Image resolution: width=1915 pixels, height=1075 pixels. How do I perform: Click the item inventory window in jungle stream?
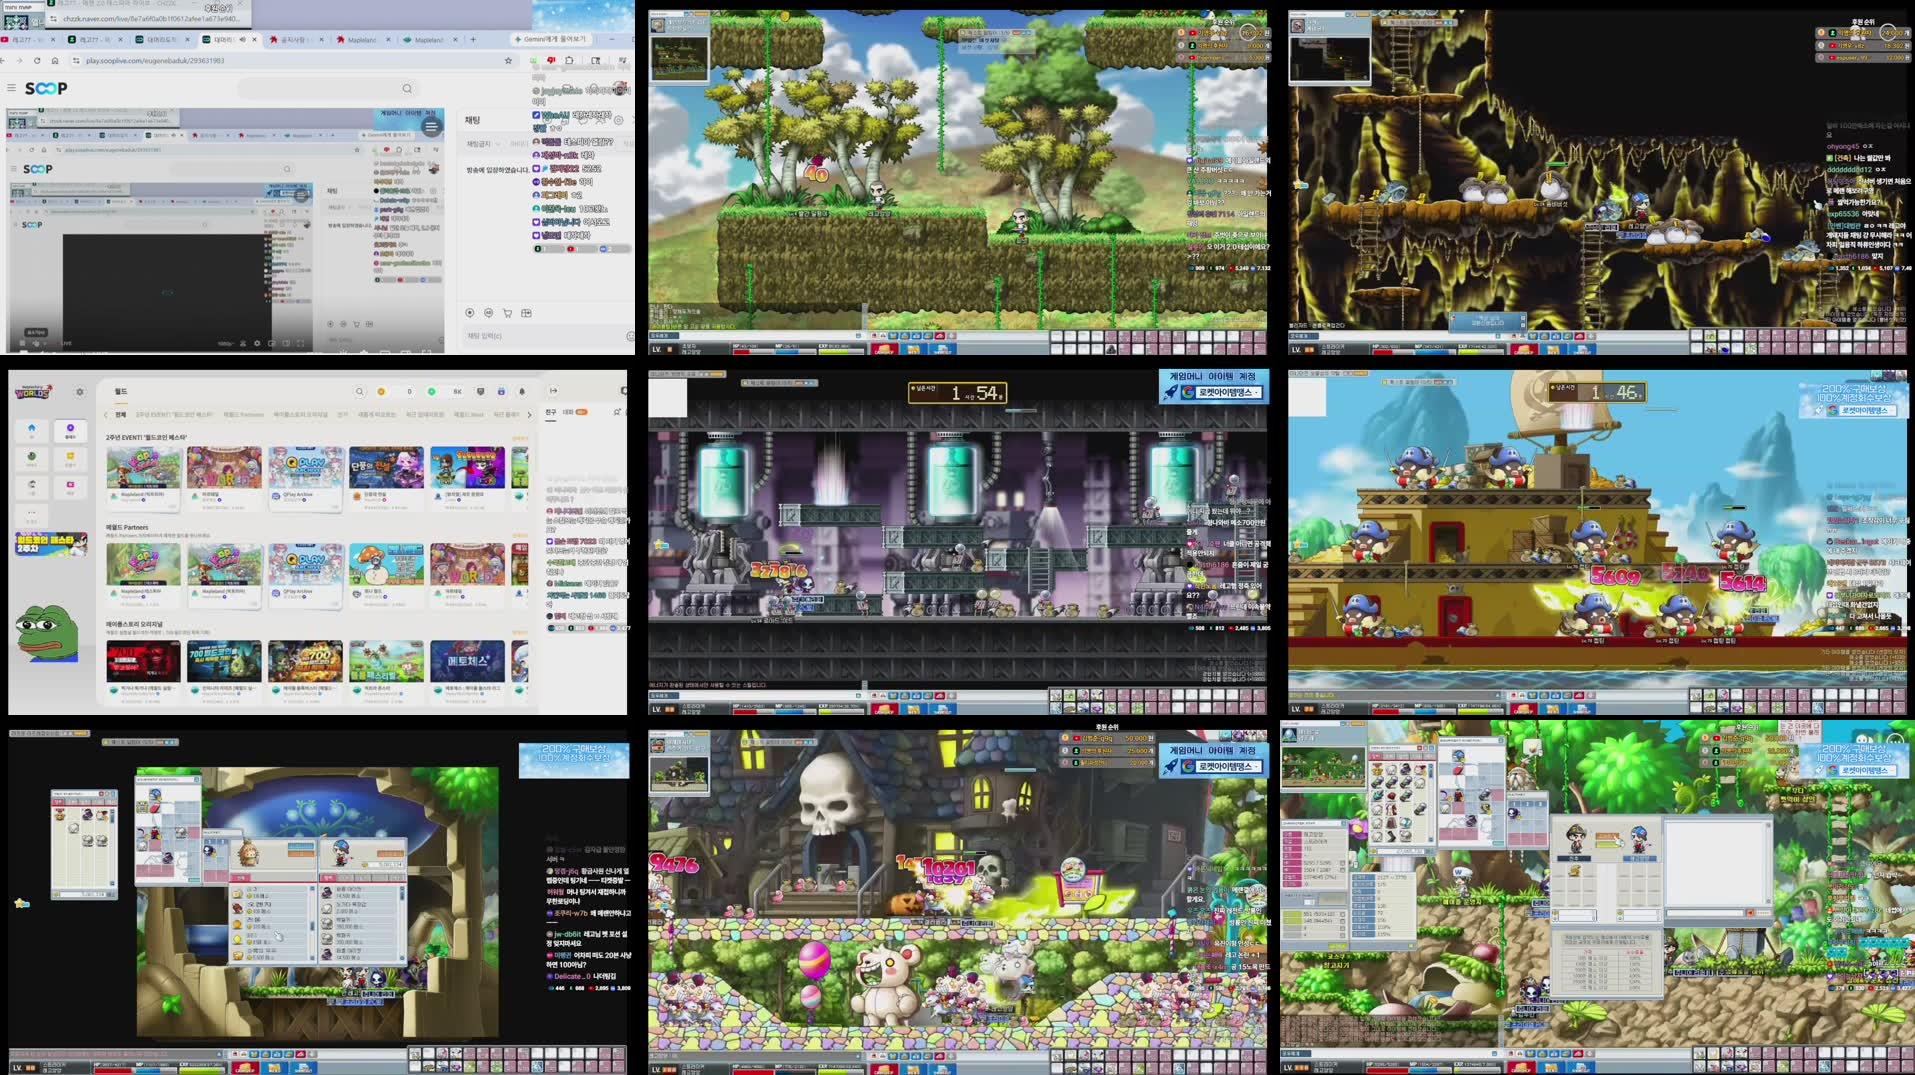(x=1401, y=799)
